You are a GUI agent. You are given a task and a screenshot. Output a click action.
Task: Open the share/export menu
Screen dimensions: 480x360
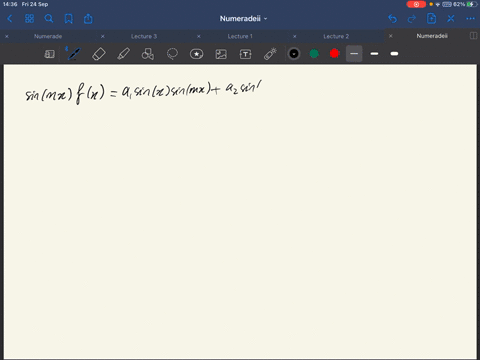[x=88, y=19]
